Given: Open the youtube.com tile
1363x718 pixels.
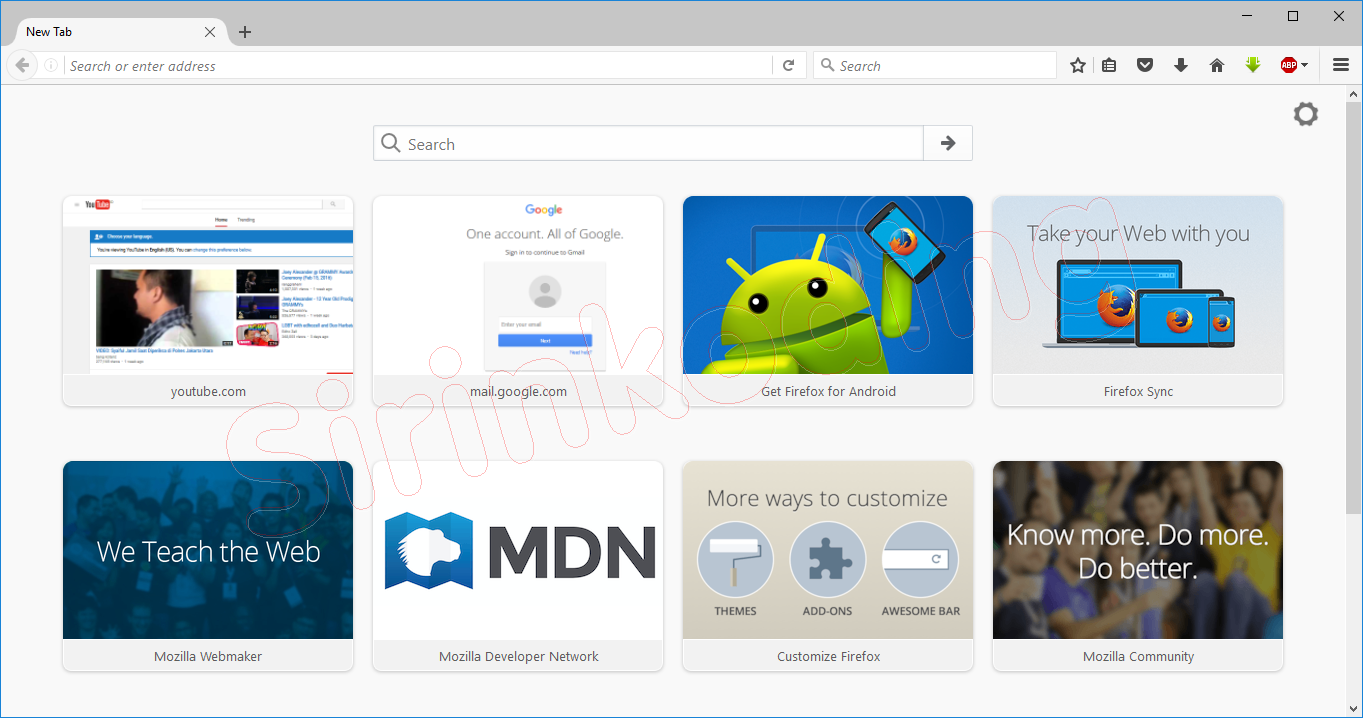Looking at the screenshot, I should pyautogui.click(x=208, y=301).
